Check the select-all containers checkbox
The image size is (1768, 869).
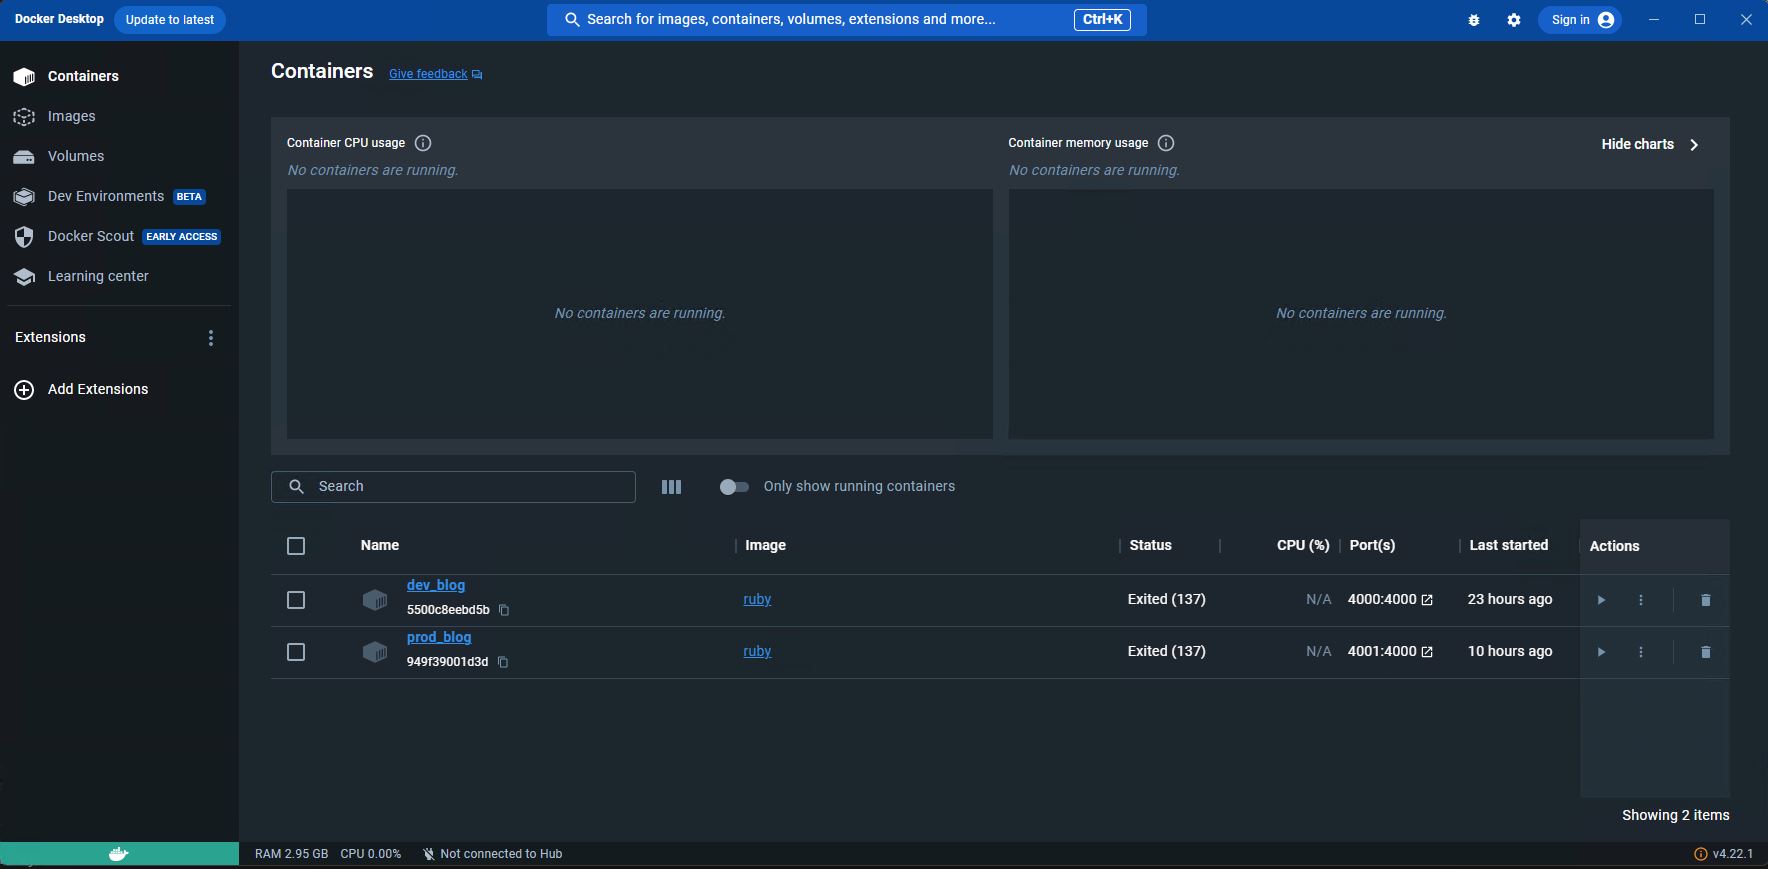296,546
